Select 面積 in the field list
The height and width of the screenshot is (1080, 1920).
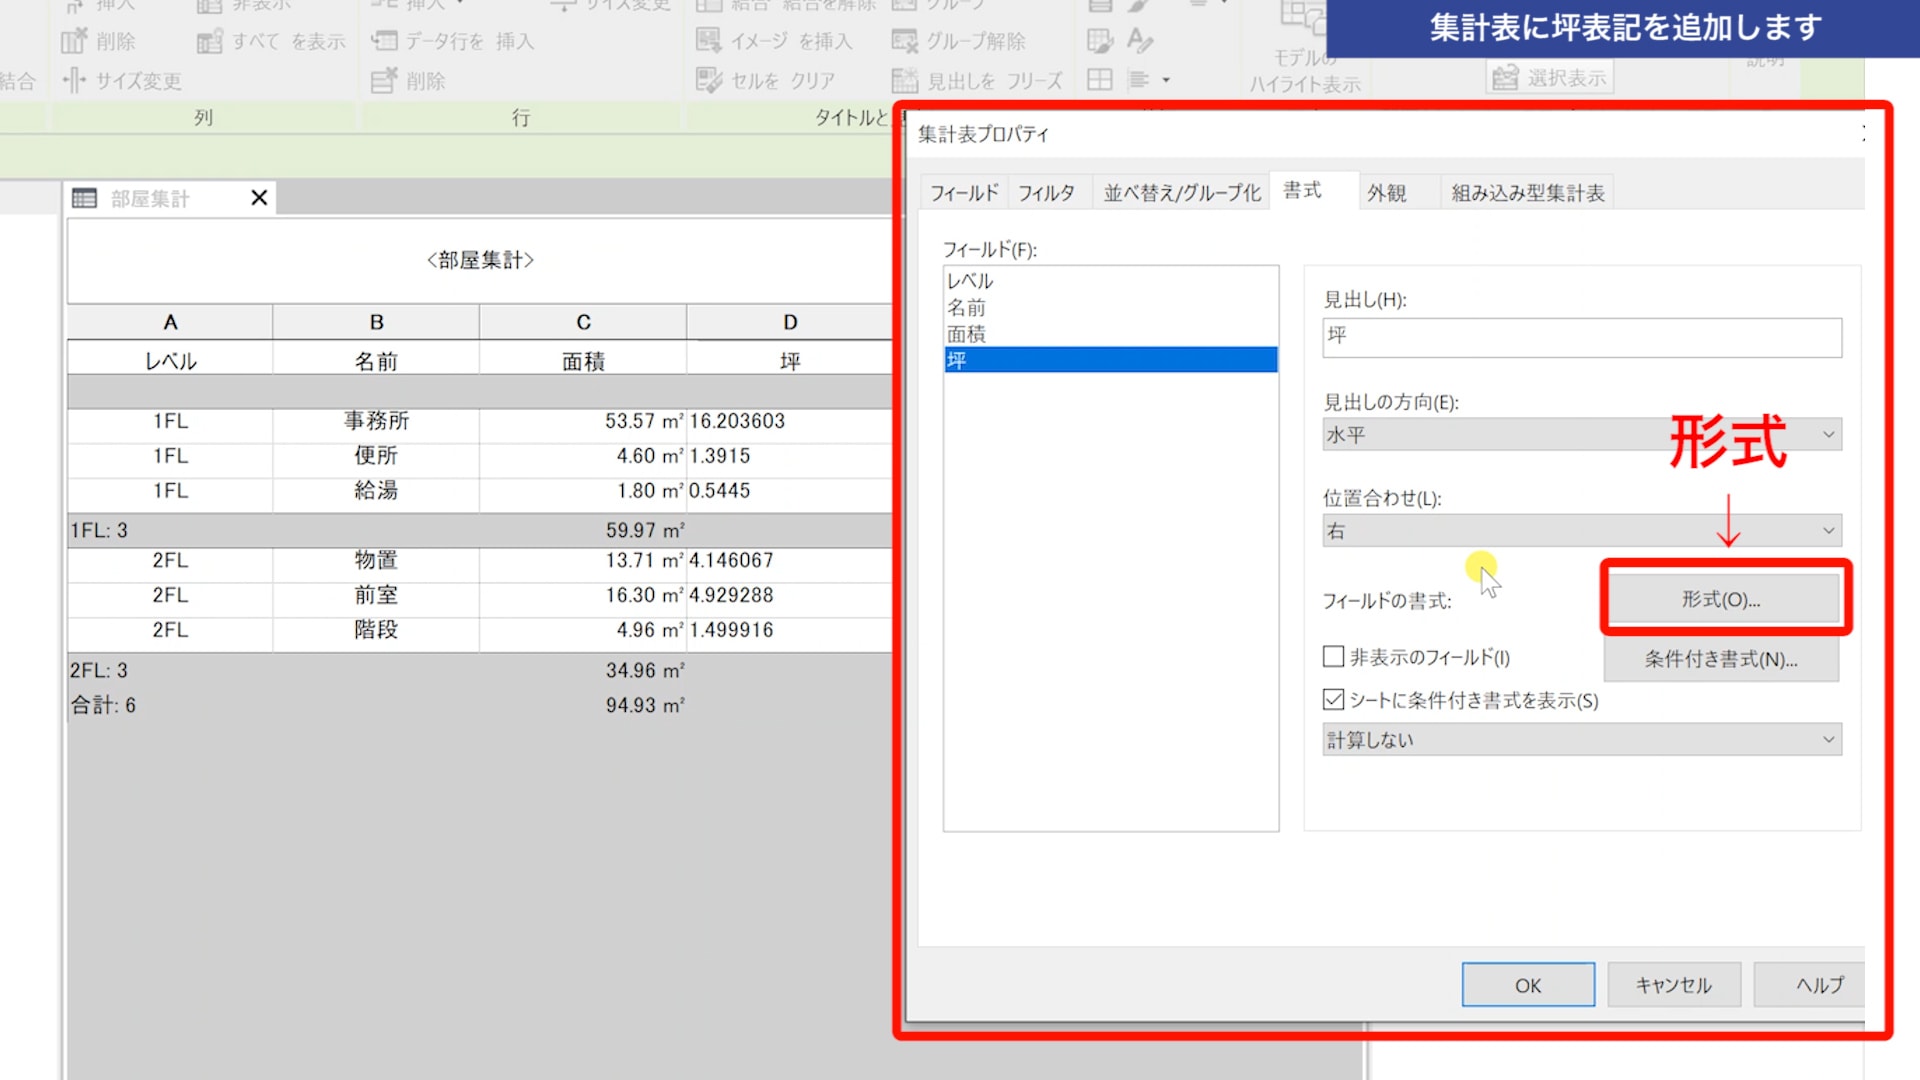[966, 334]
